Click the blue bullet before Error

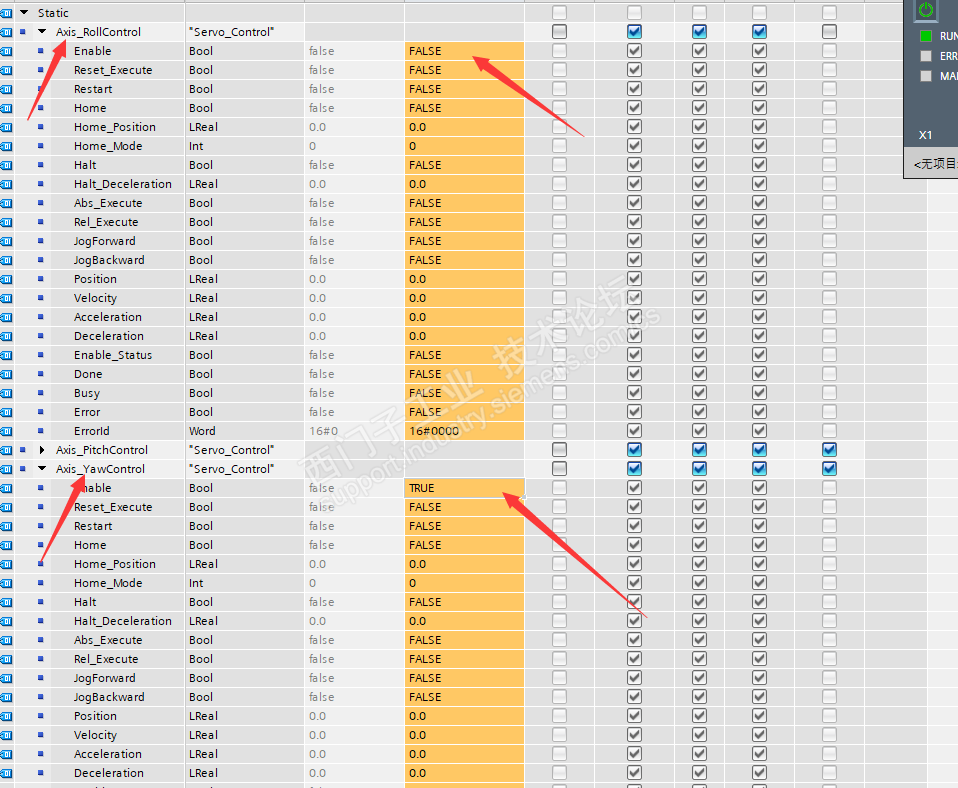tap(40, 412)
